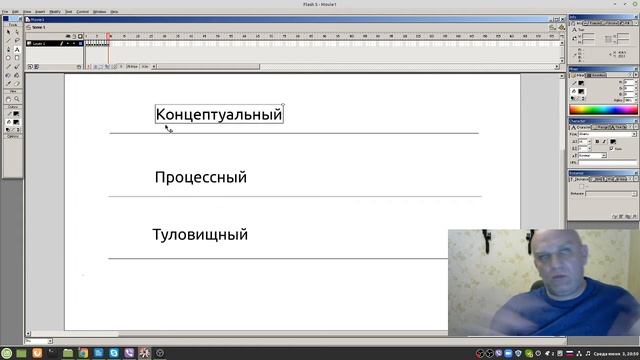
Task: Select the Rectangle tool
Action: (17, 58)
